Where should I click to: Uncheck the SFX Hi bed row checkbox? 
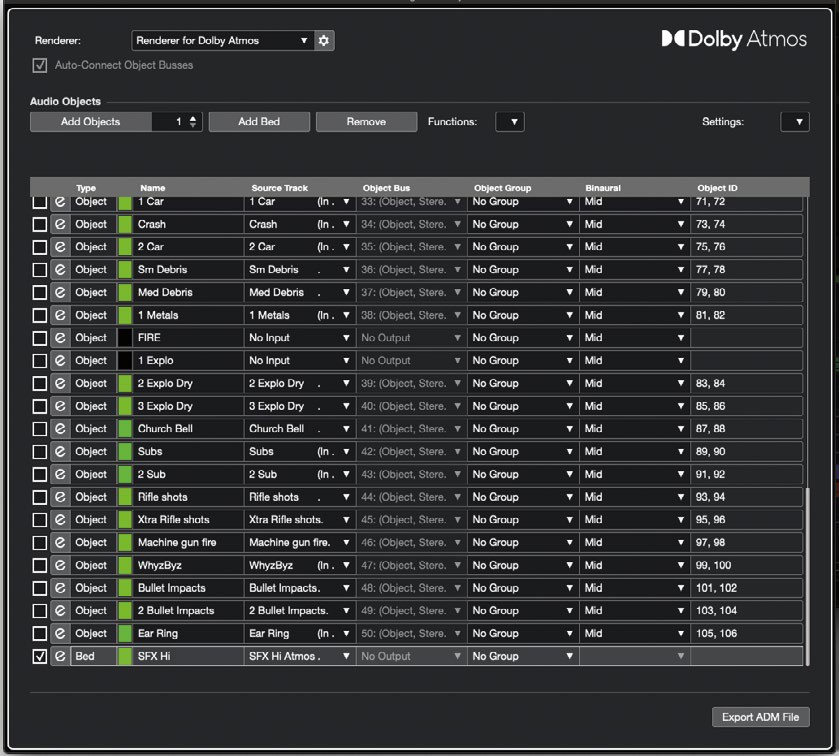(x=40, y=656)
